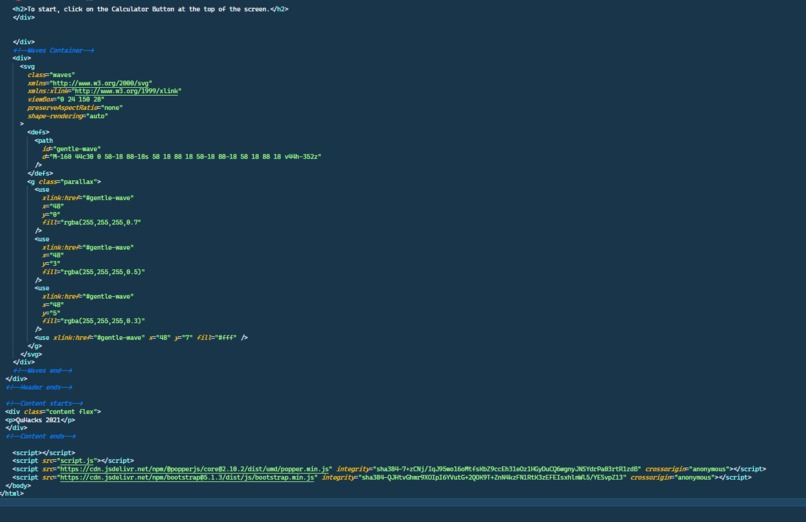Click the h2 line mentioning Calculator Button
Viewport: 806px width, 522px height.
(x=150, y=9)
